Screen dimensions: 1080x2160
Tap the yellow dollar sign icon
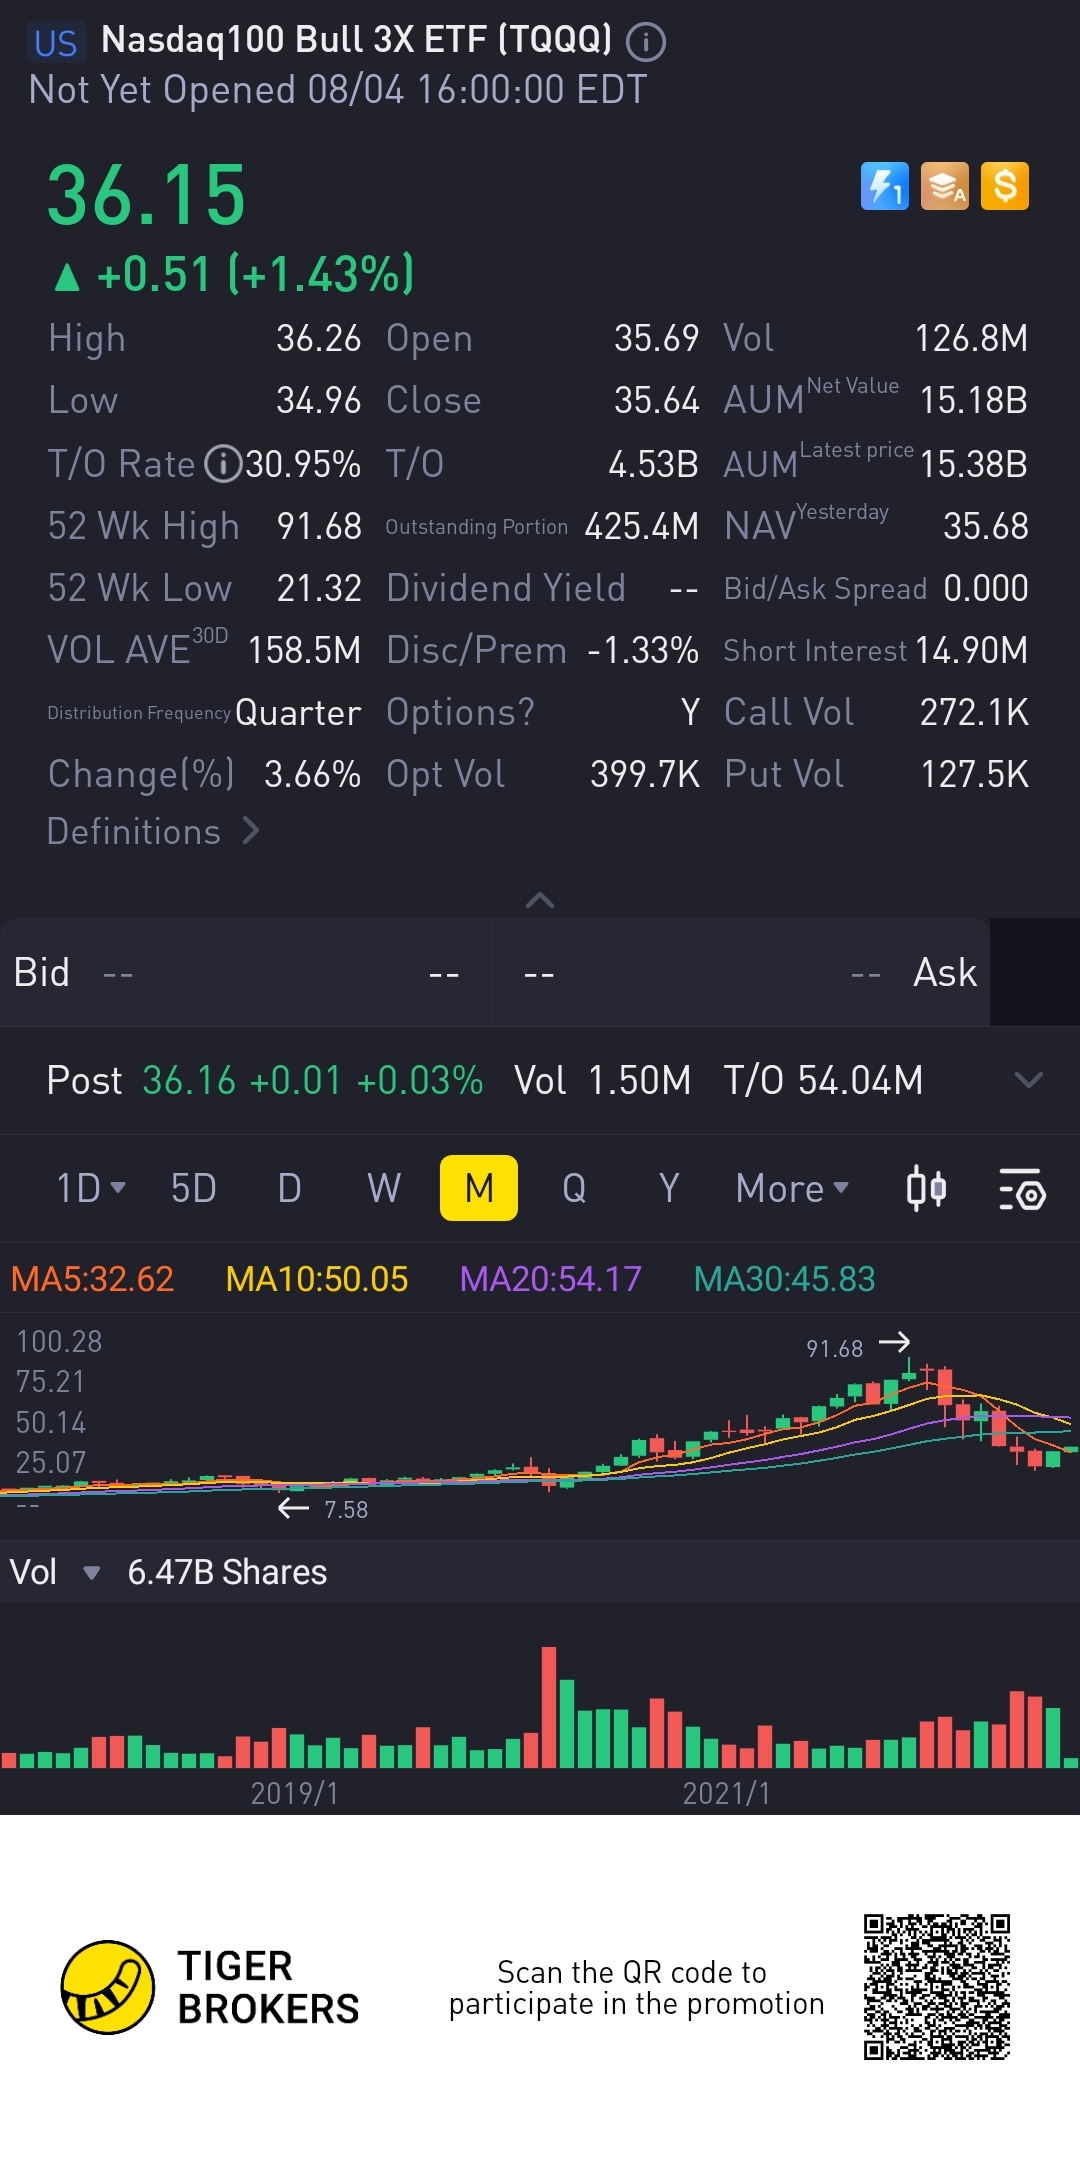[x=1005, y=186]
